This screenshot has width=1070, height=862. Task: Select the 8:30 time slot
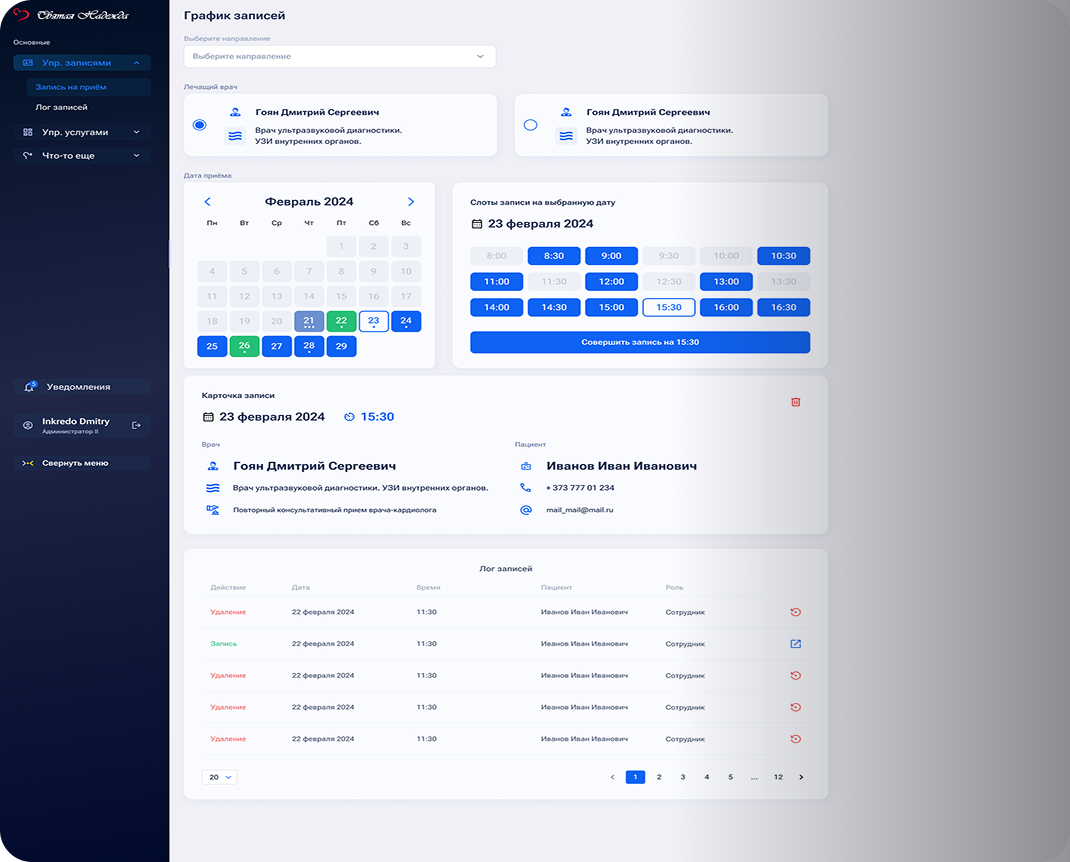554,256
